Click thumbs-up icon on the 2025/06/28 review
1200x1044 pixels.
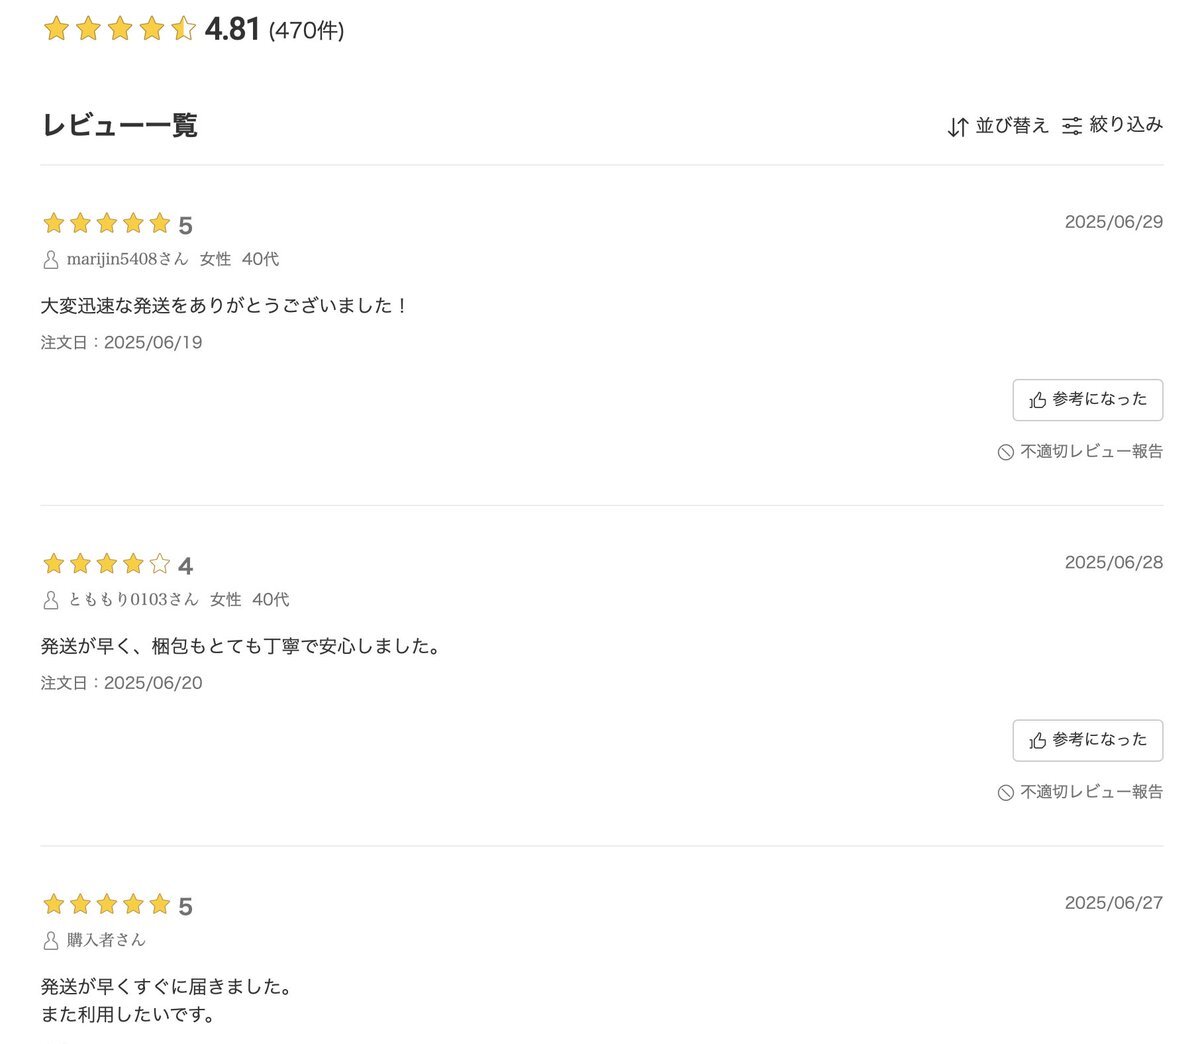click(x=1038, y=740)
